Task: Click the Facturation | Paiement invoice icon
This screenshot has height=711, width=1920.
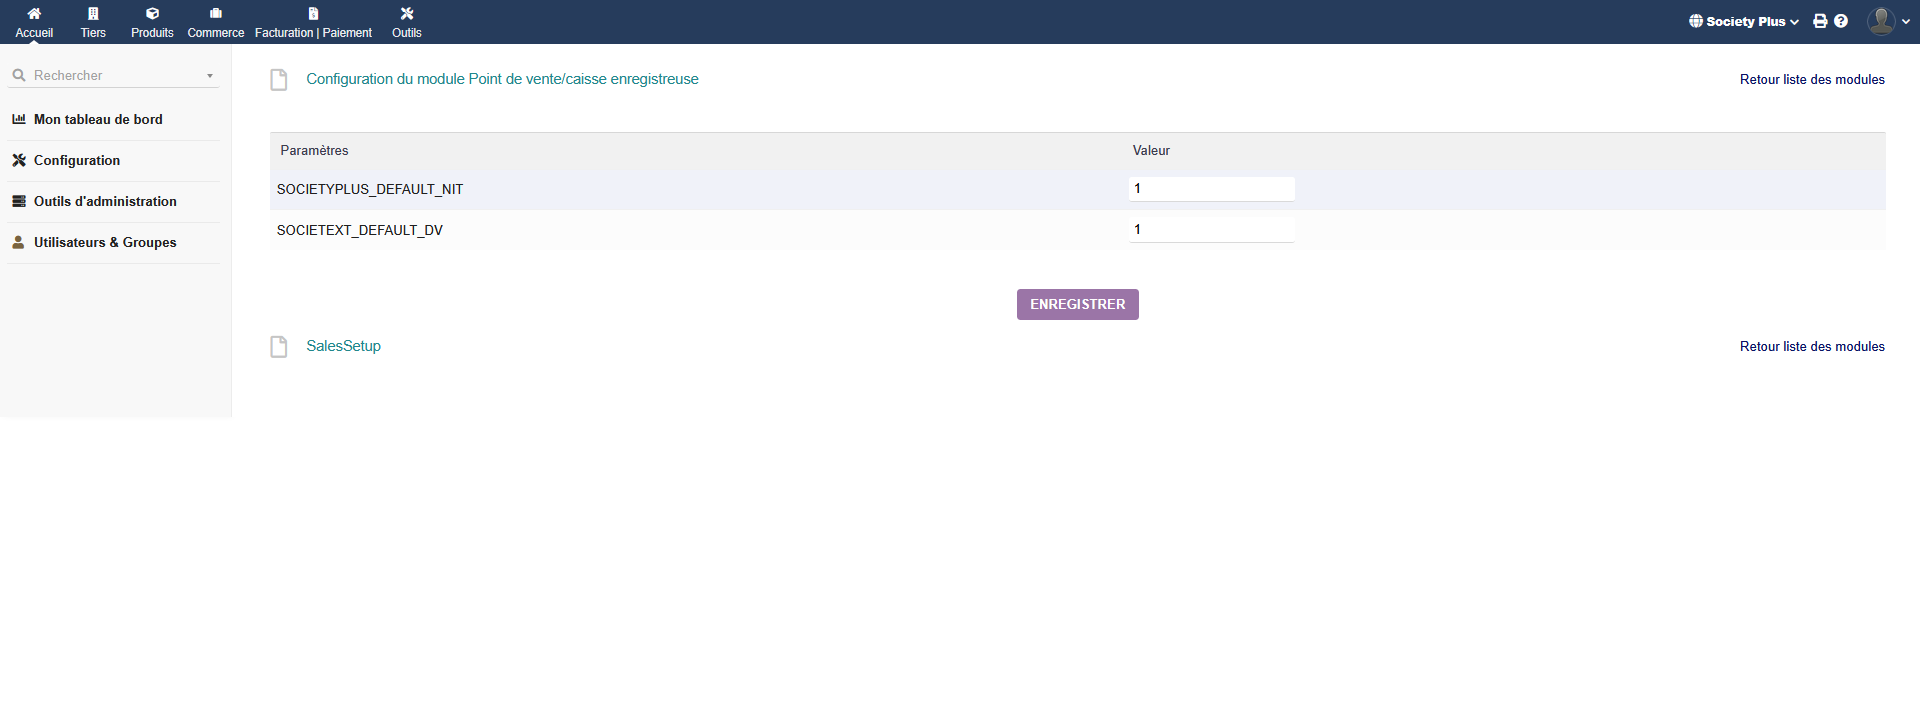Action: pyautogui.click(x=313, y=14)
